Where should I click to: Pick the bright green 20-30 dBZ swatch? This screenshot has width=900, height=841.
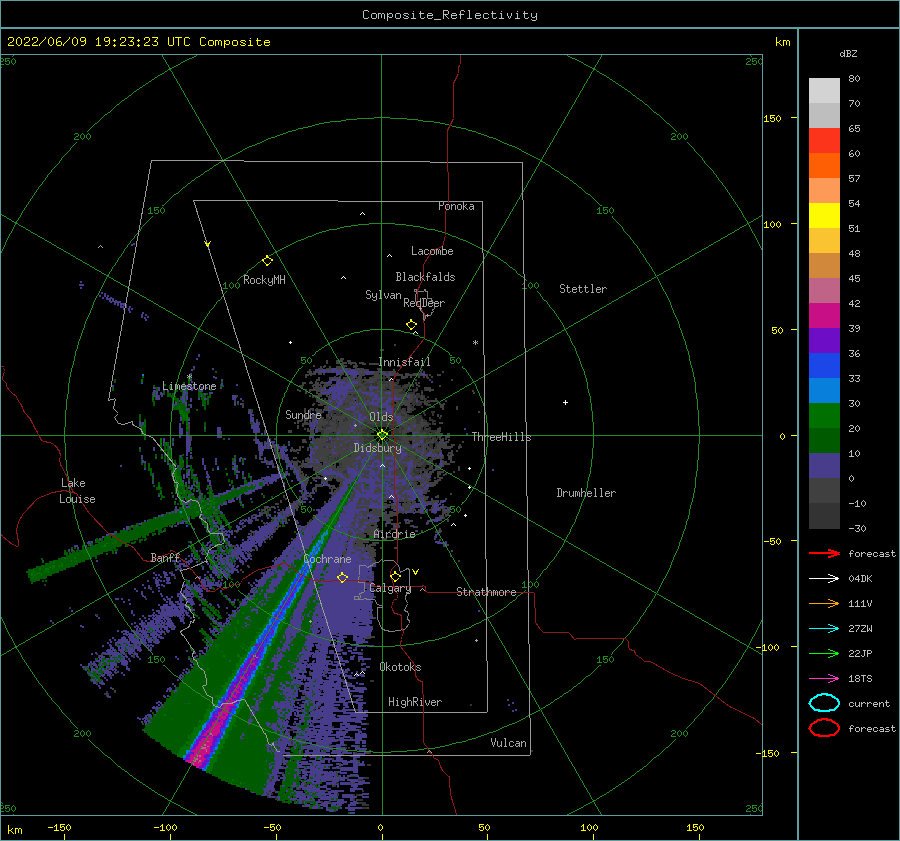click(824, 415)
